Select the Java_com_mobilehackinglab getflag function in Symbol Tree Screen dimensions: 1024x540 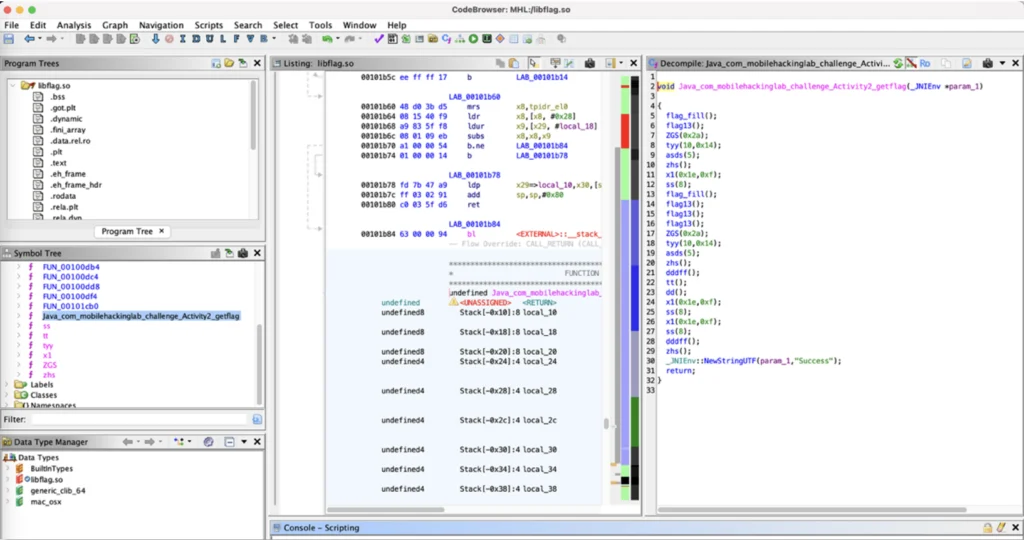pos(141,316)
